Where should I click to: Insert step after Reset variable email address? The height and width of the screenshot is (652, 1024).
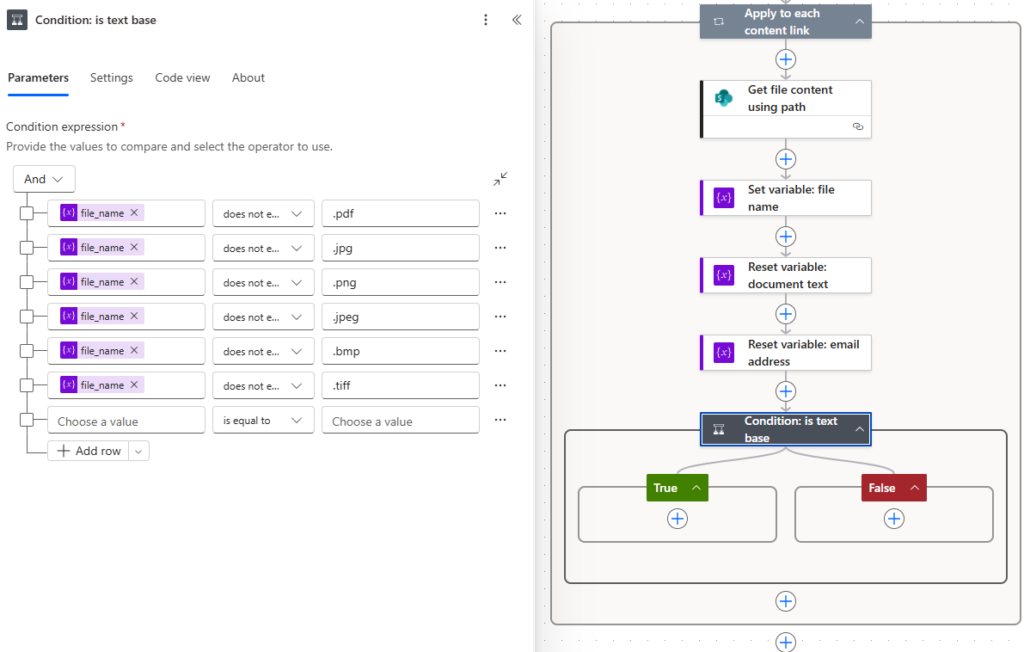click(x=786, y=391)
